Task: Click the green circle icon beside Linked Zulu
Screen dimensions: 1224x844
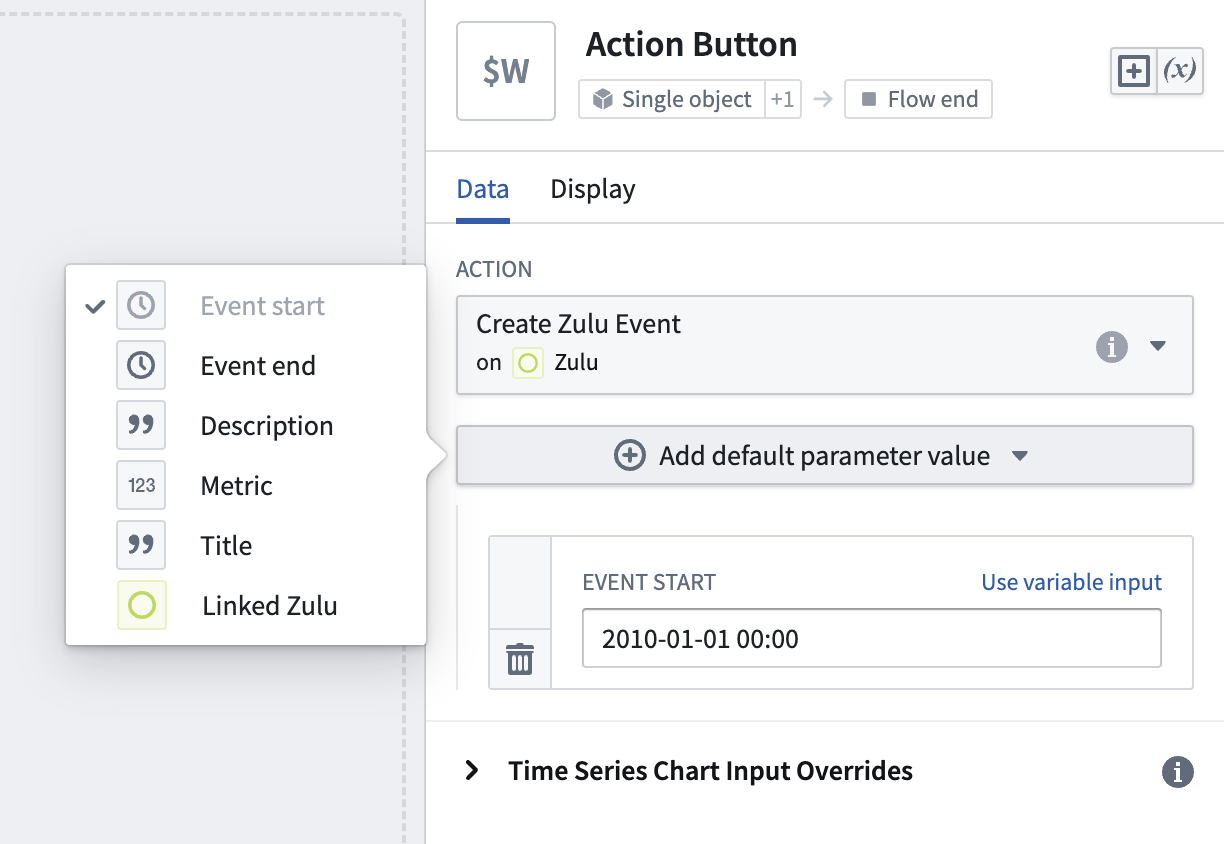Action: tap(141, 606)
